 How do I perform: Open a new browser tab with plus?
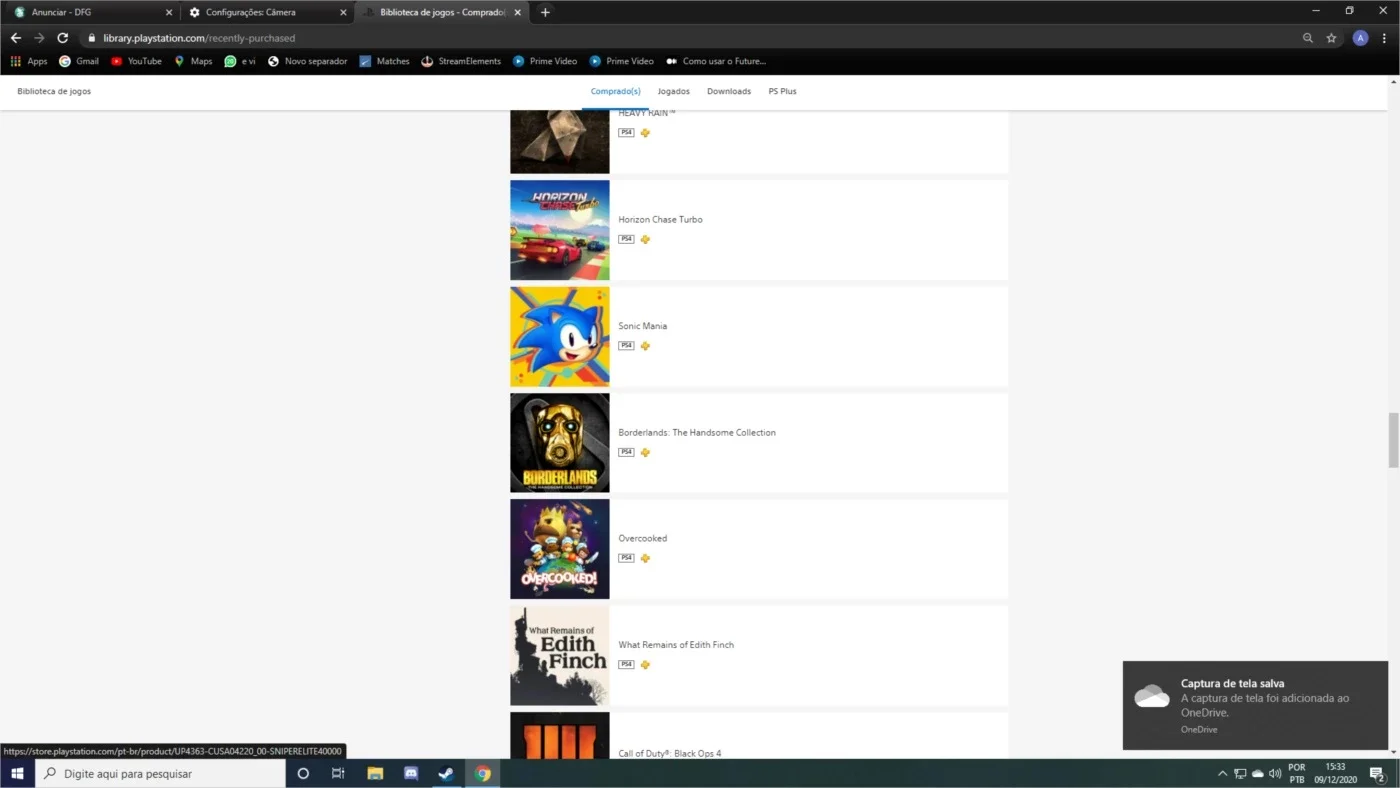[545, 12]
